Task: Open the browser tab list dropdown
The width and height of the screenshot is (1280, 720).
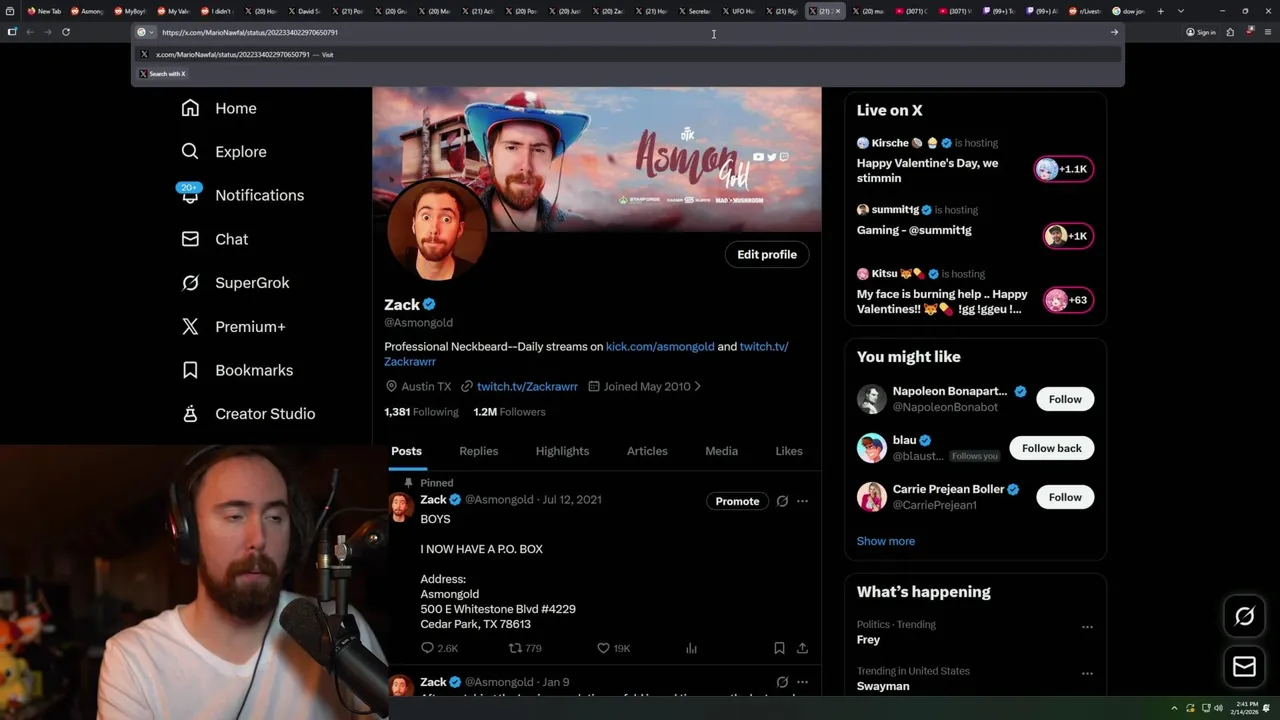Action: click(x=1181, y=11)
